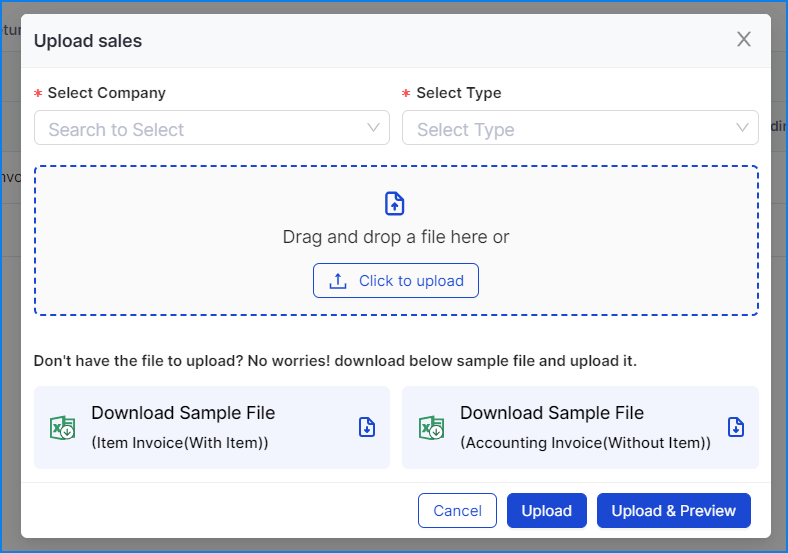
Task: Click the Select Type chevron arrow
Action: (x=742, y=128)
